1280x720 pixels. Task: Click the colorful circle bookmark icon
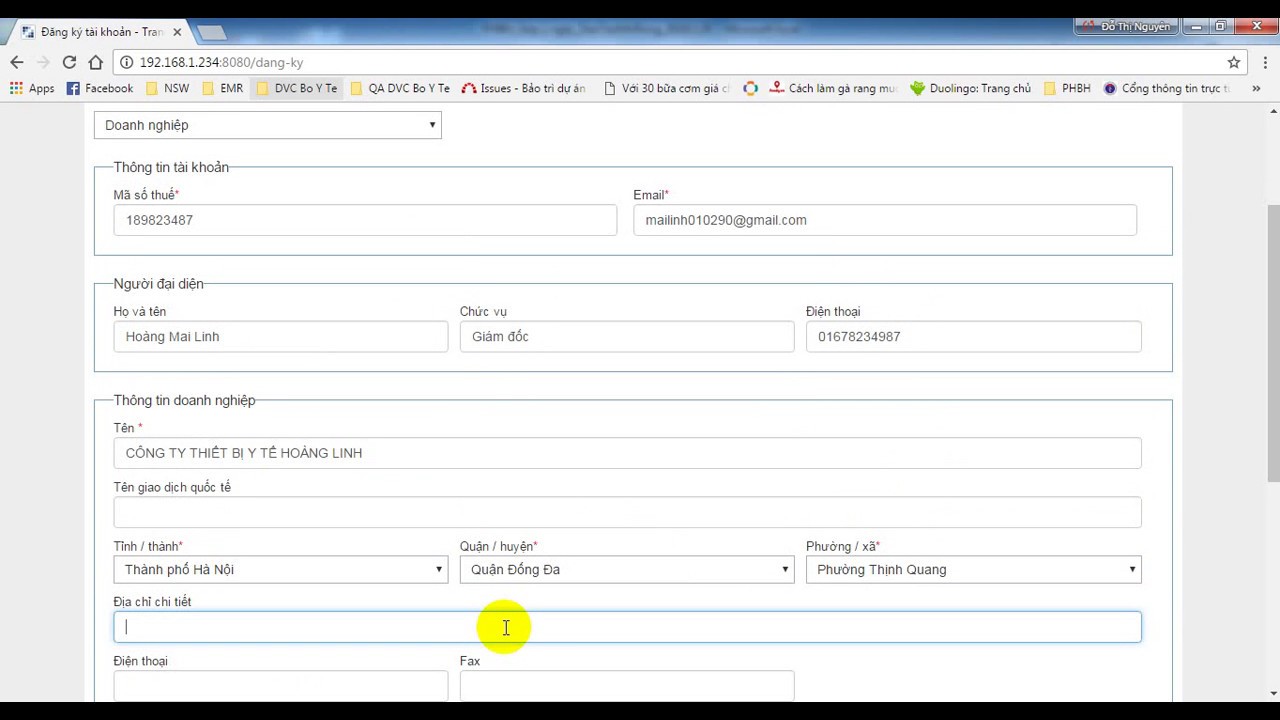[x=750, y=88]
